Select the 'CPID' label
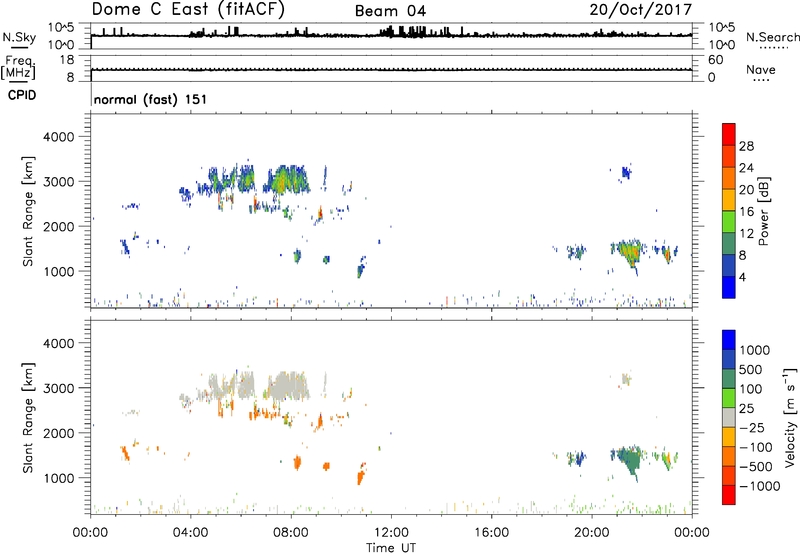The height and width of the screenshot is (554, 800). pyautogui.click(x=22, y=95)
